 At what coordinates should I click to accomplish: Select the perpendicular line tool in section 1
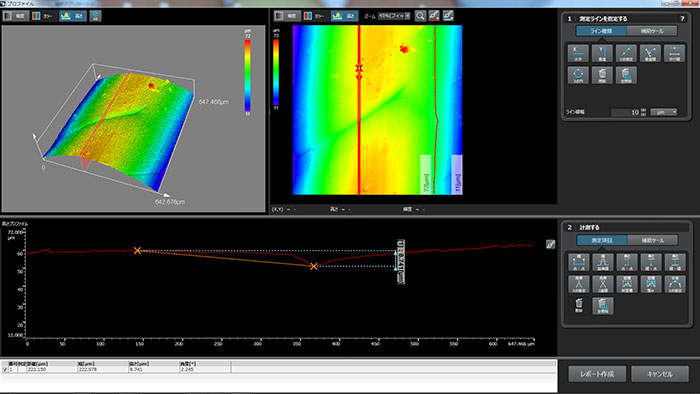click(650, 53)
